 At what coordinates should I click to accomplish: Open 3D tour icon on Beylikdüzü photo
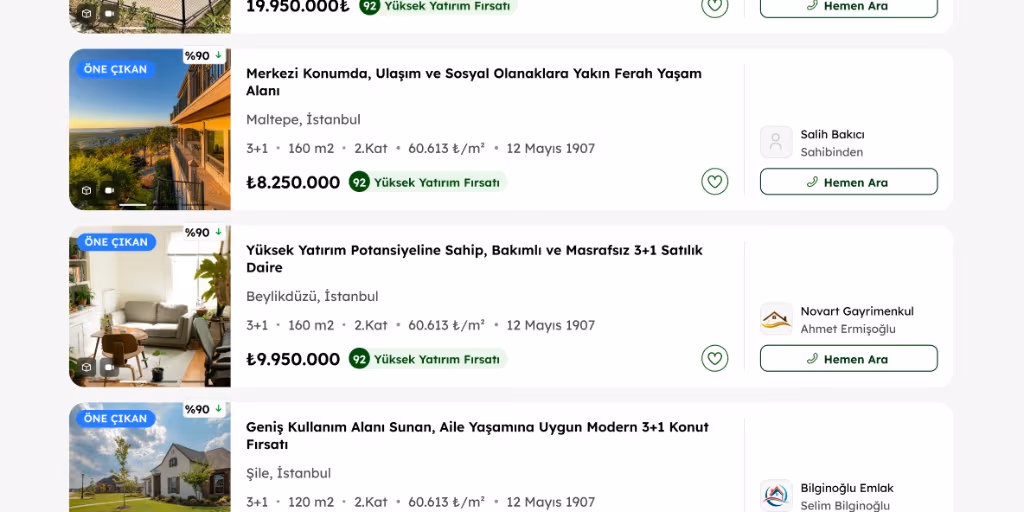coord(86,367)
